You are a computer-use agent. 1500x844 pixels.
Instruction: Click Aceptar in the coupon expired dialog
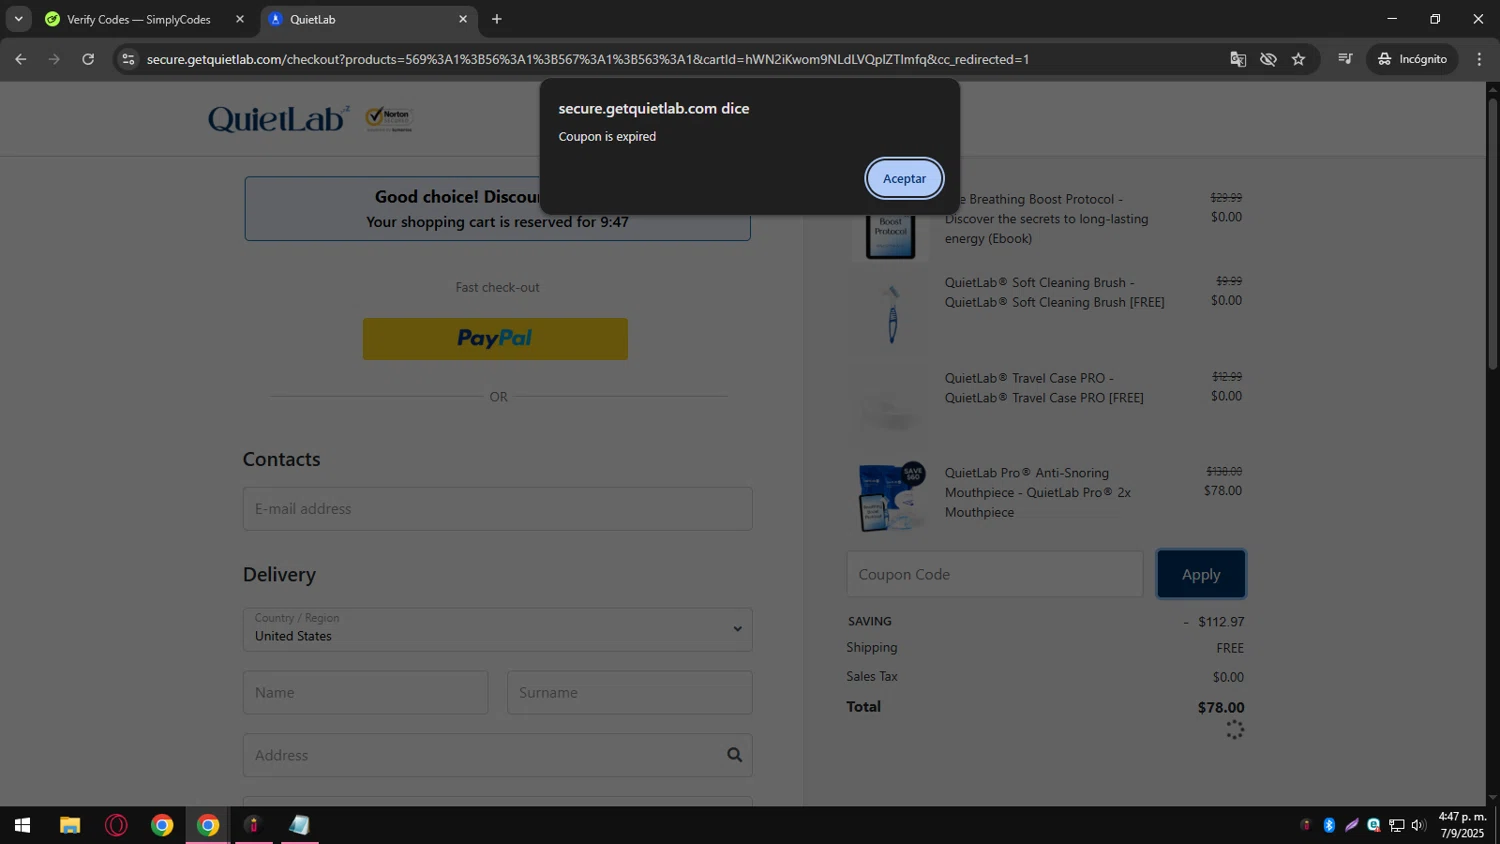click(x=904, y=178)
